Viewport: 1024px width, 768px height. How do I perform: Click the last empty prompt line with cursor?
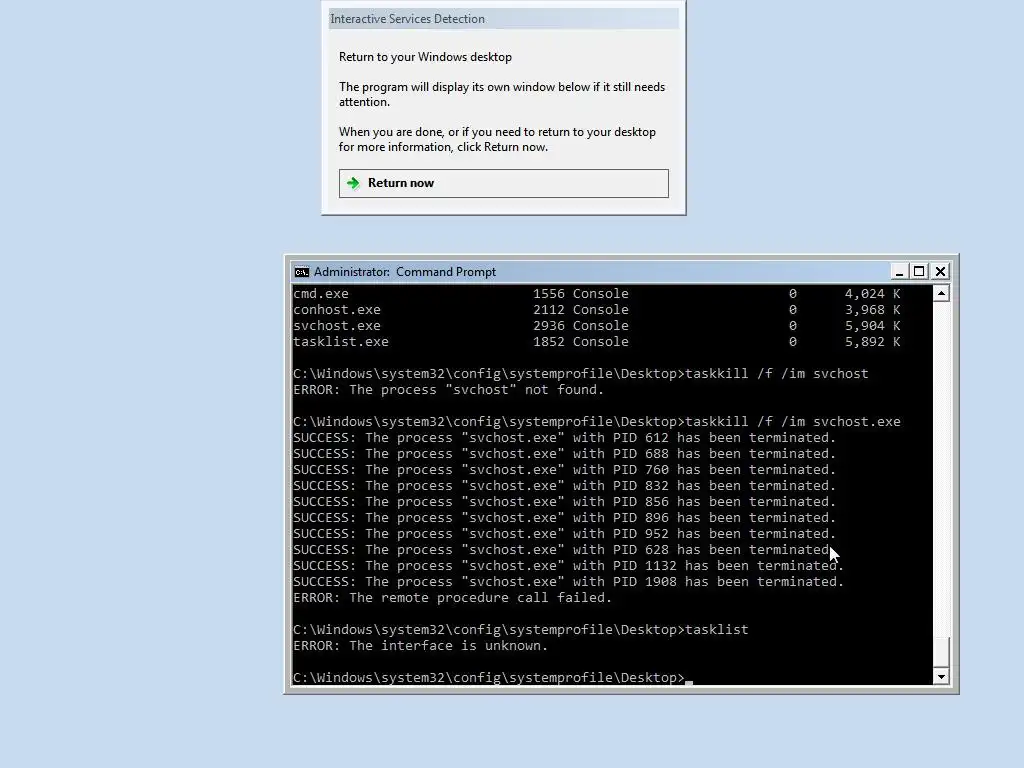493,678
